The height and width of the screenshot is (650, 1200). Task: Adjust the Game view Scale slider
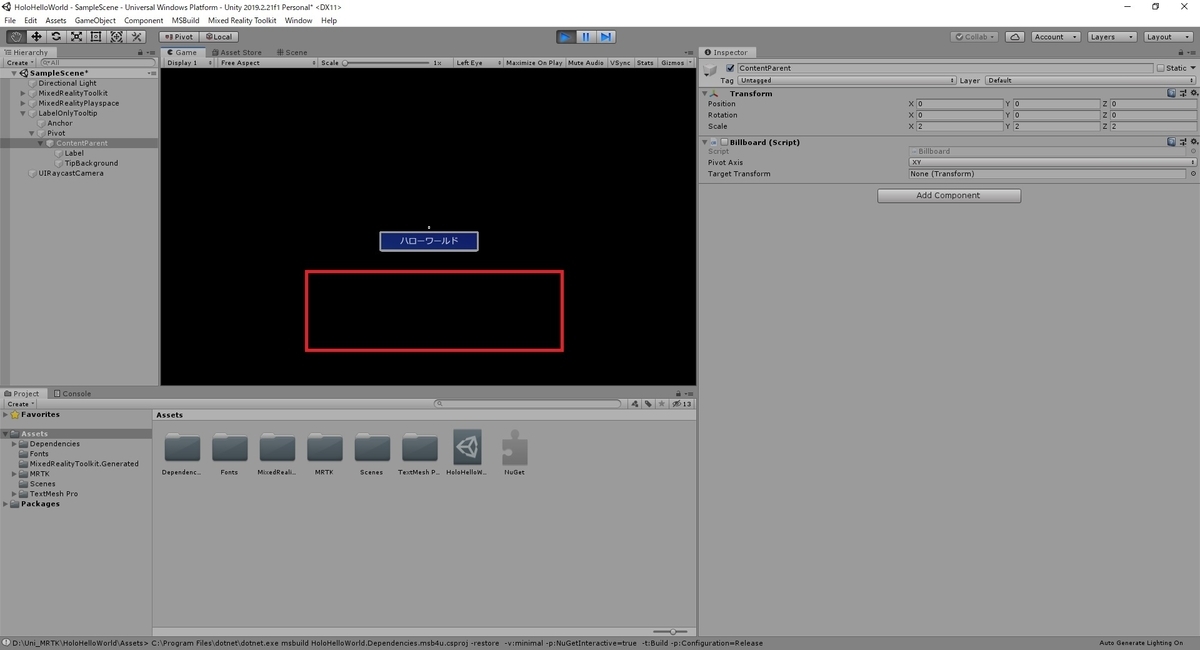[386, 63]
